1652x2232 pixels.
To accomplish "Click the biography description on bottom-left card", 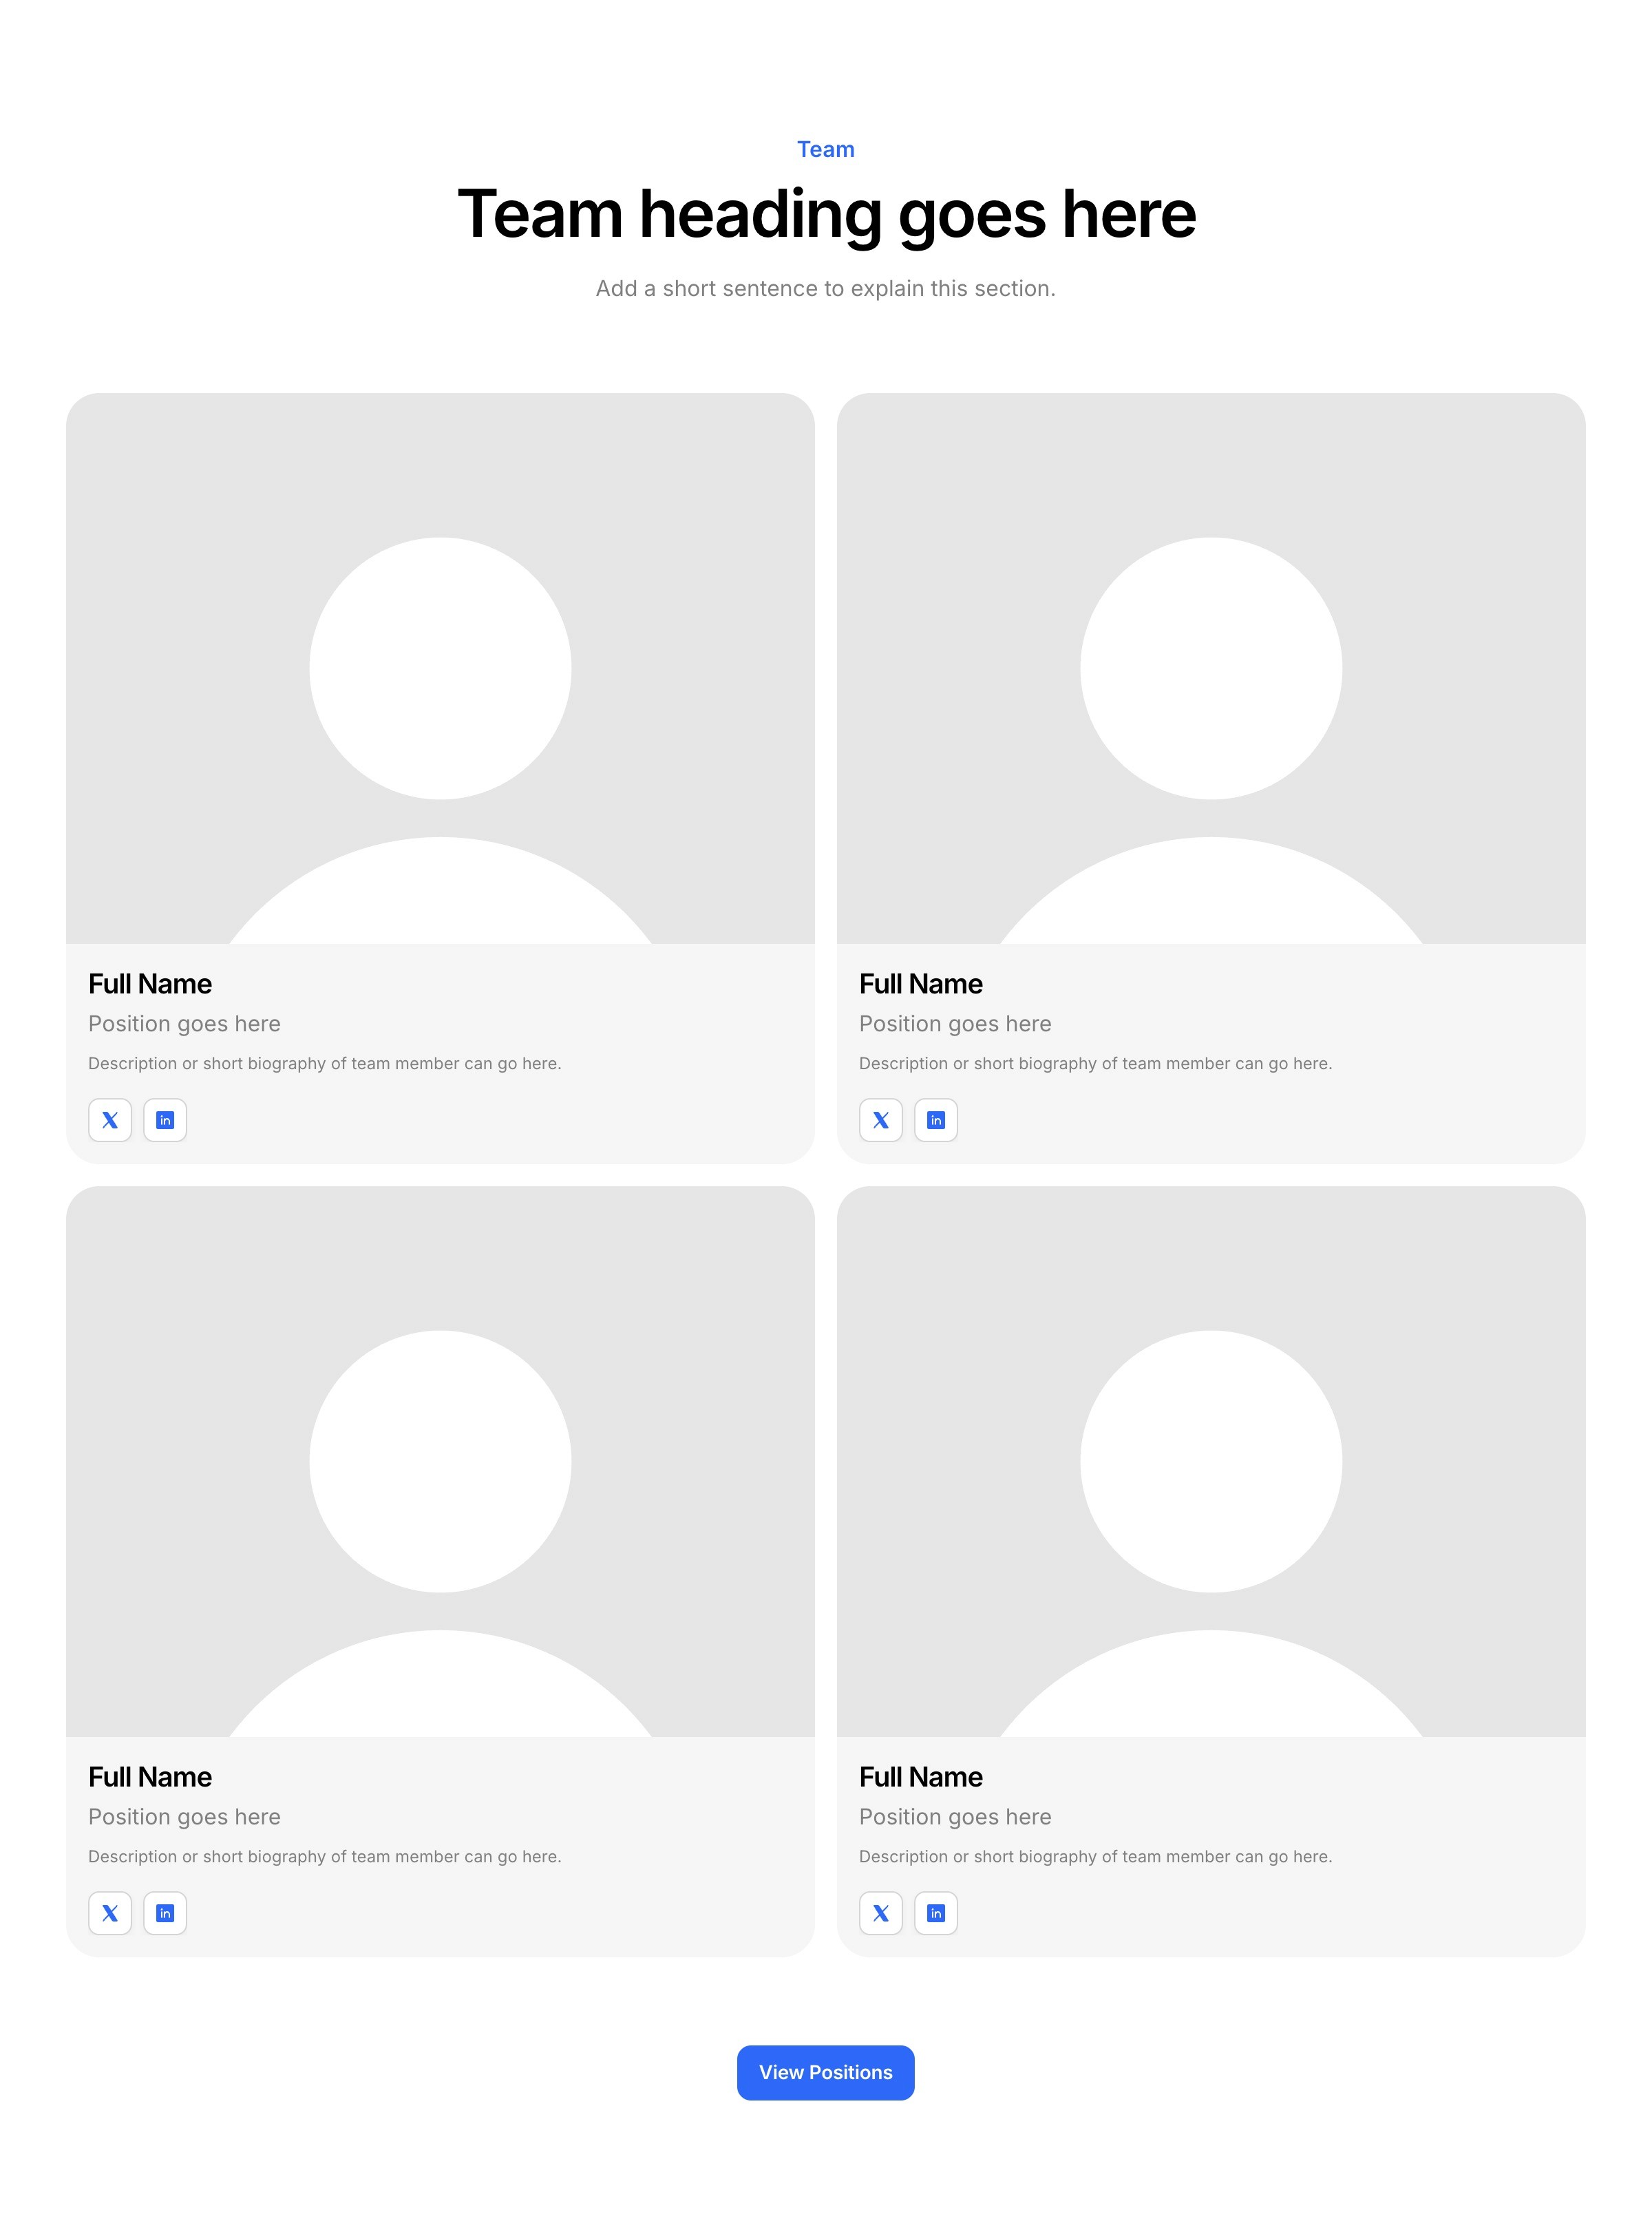I will click(325, 1857).
